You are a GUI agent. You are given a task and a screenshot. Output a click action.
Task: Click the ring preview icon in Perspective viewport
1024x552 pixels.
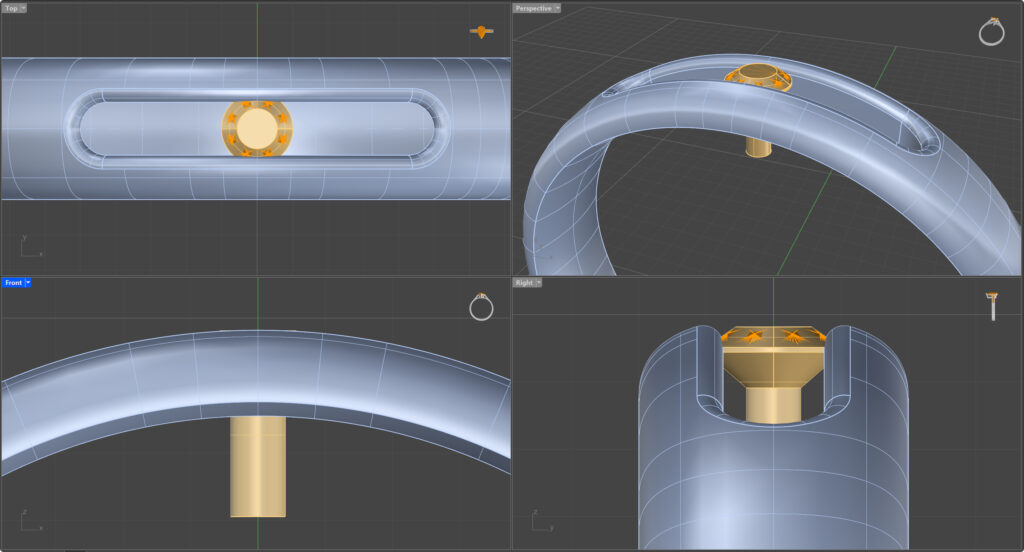click(x=991, y=32)
